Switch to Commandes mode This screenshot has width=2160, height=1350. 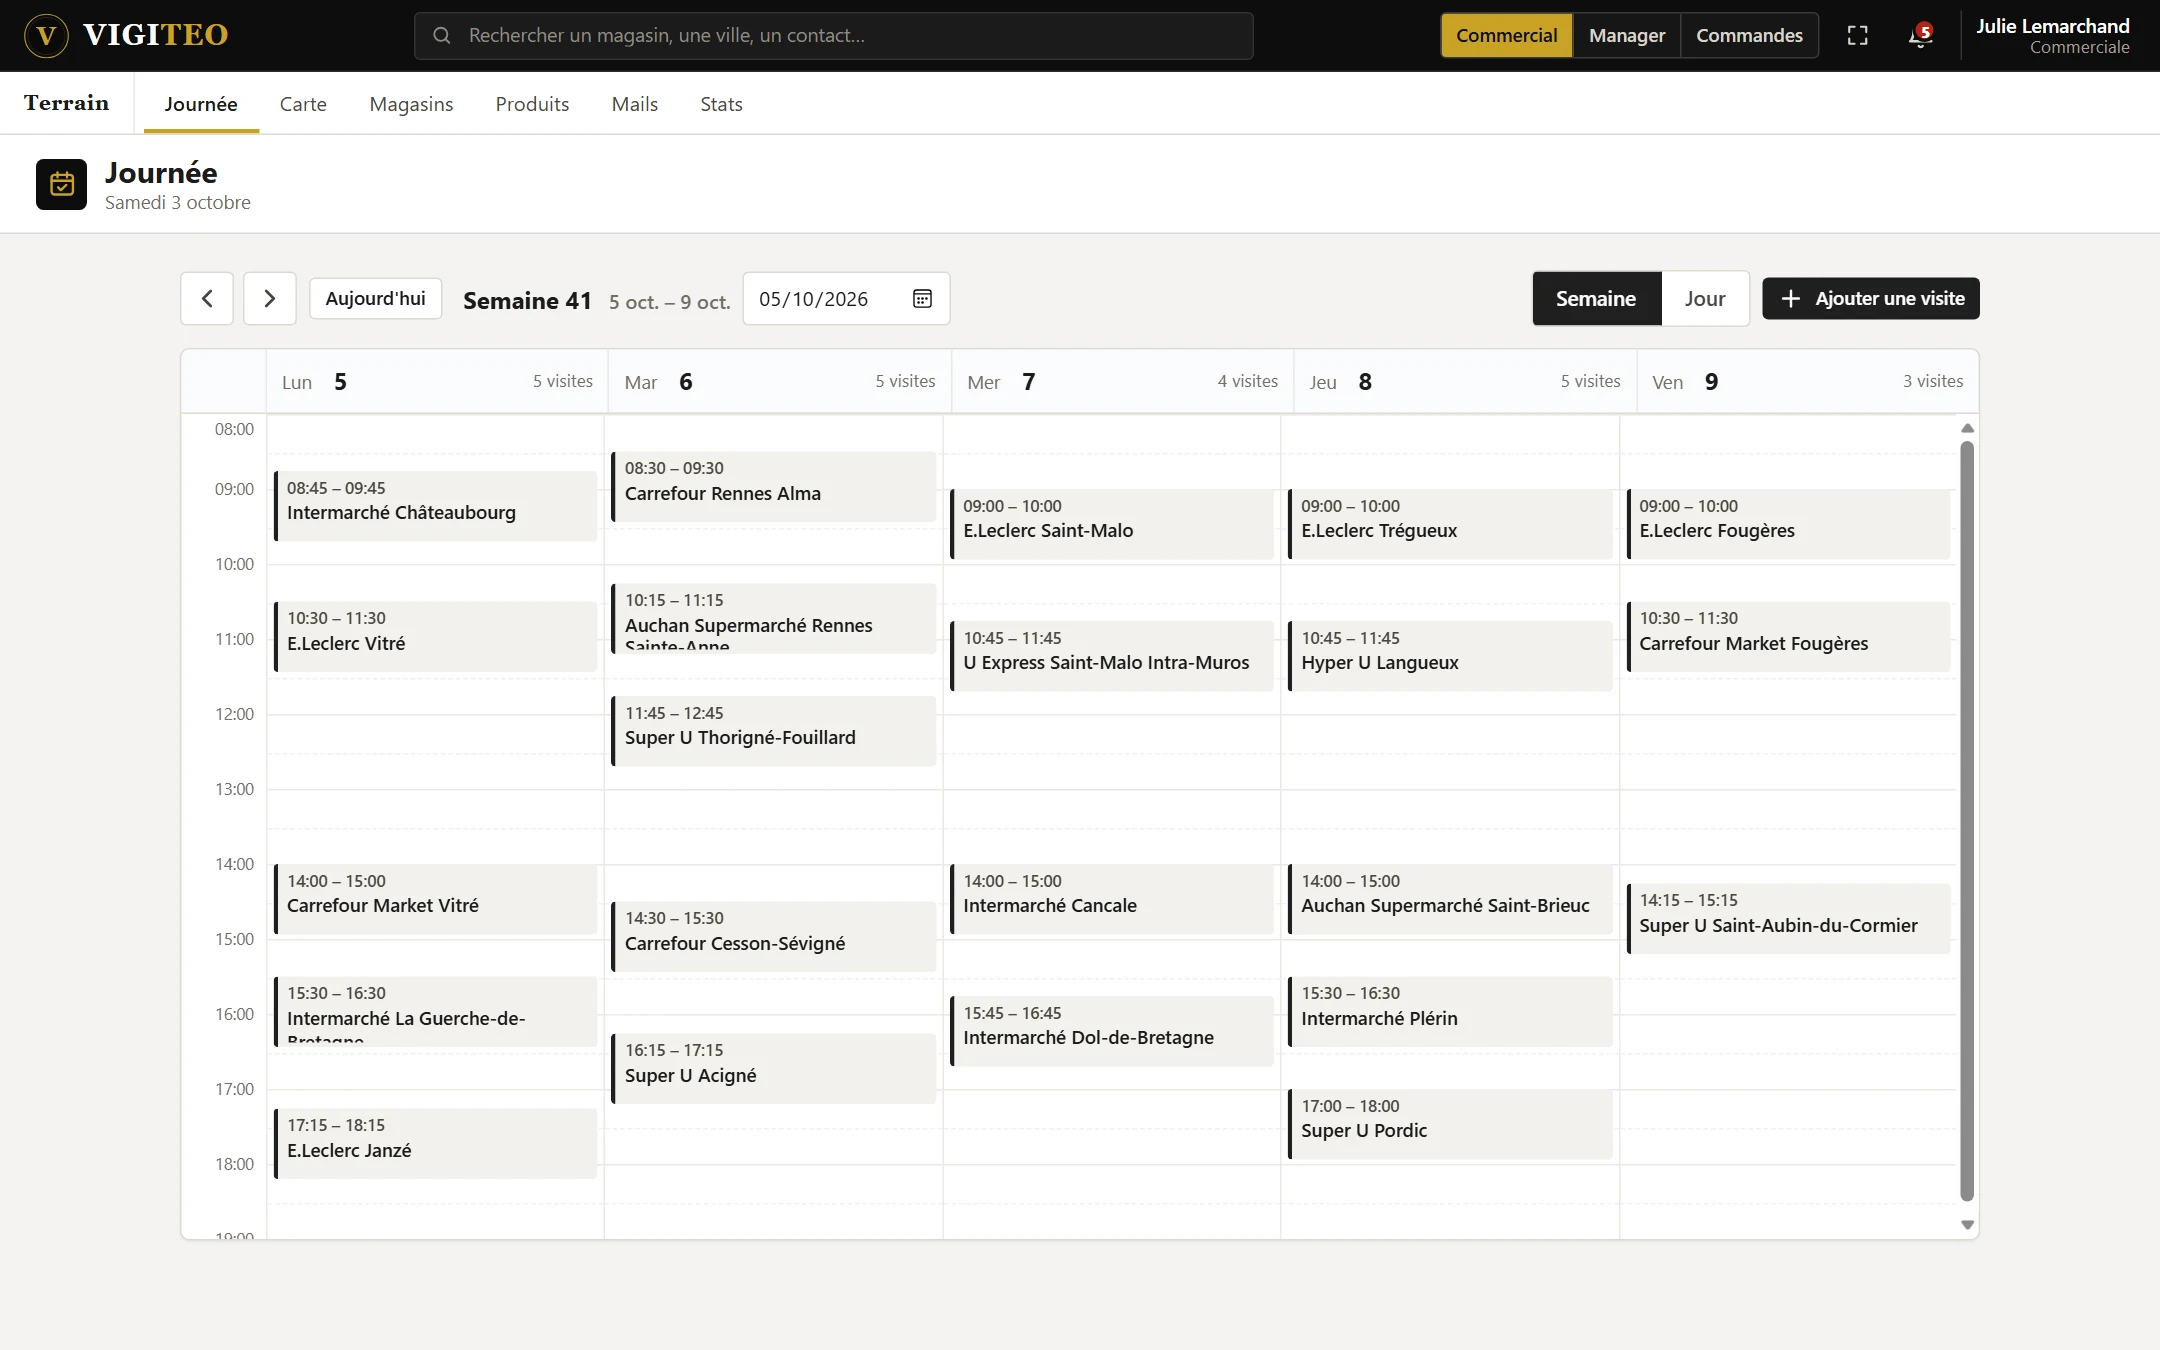[x=1749, y=36]
